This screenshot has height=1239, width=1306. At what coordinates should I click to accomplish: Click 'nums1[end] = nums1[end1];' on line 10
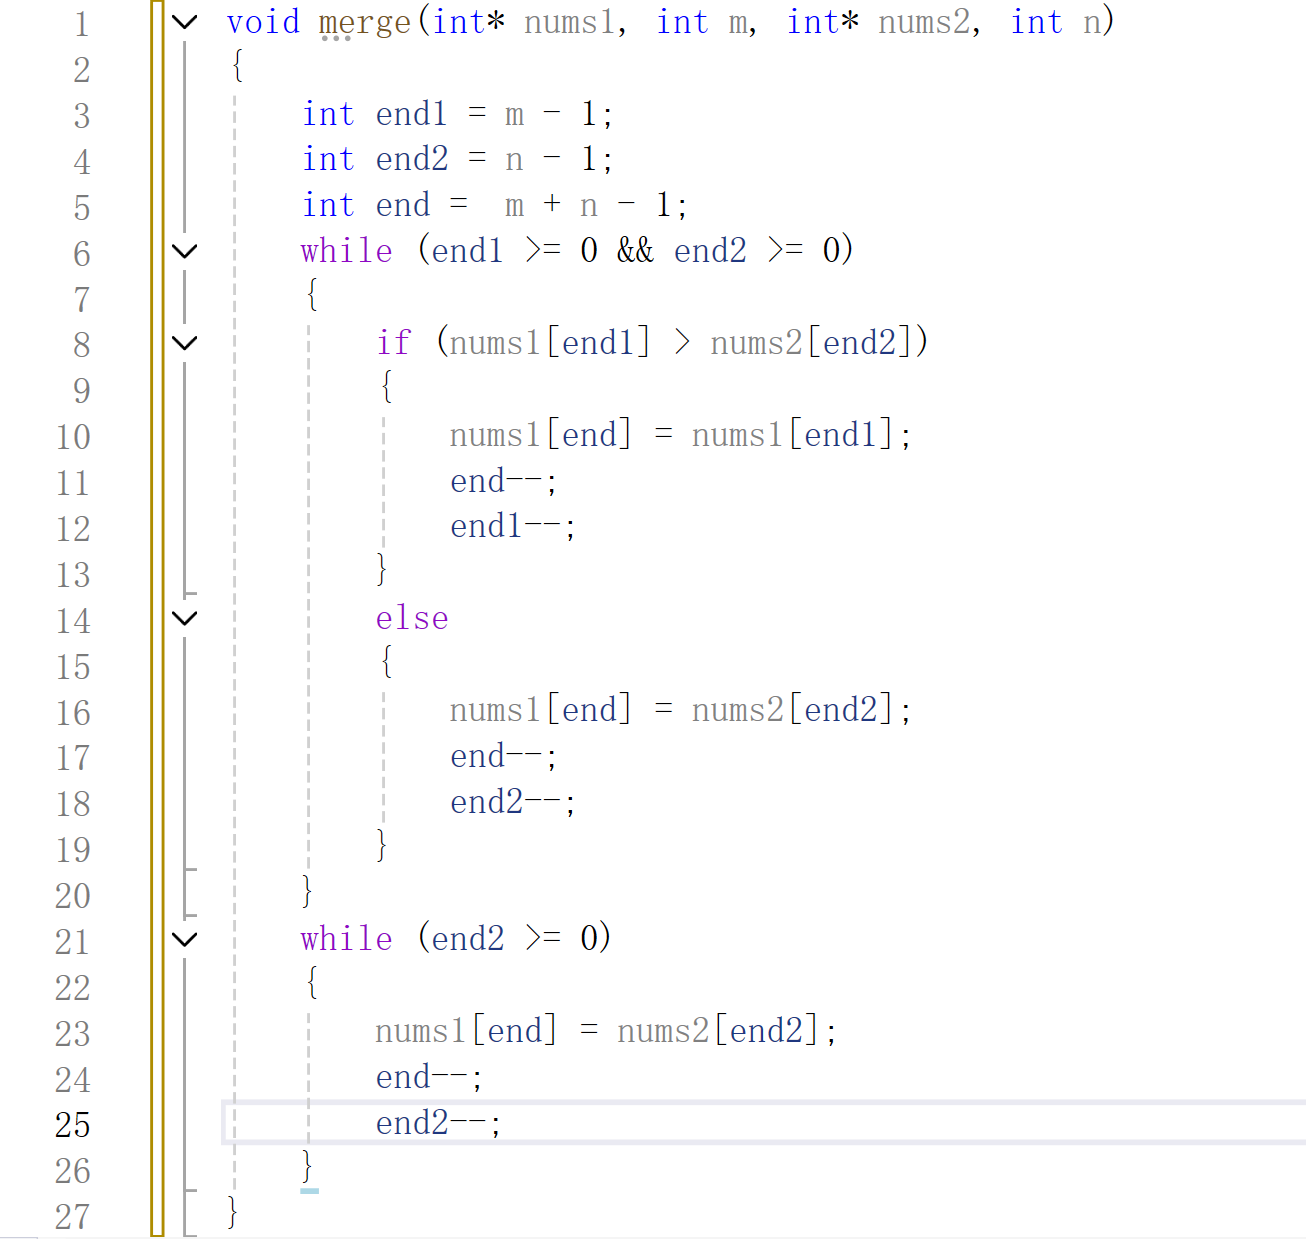(x=680, y=434)
